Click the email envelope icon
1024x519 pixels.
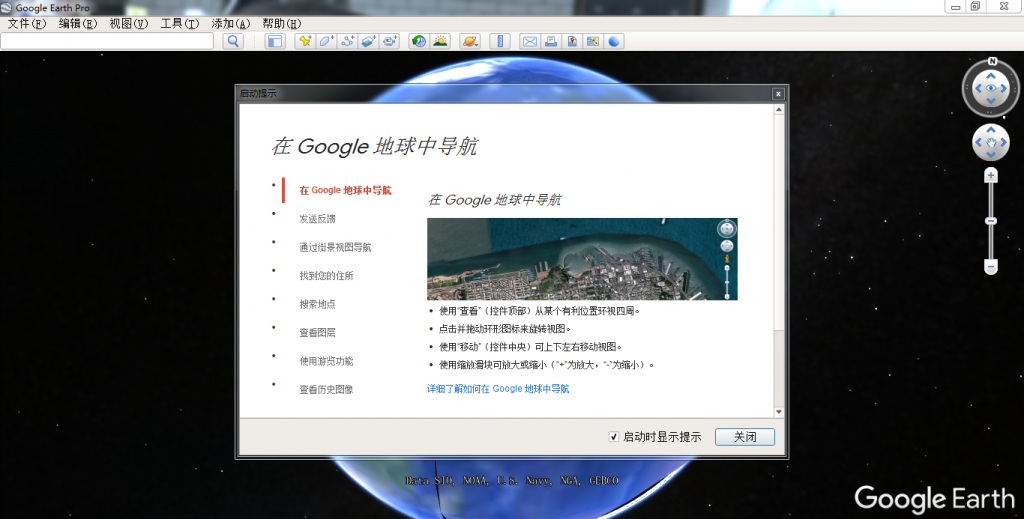pyautogui.click(x=529, y=41)
